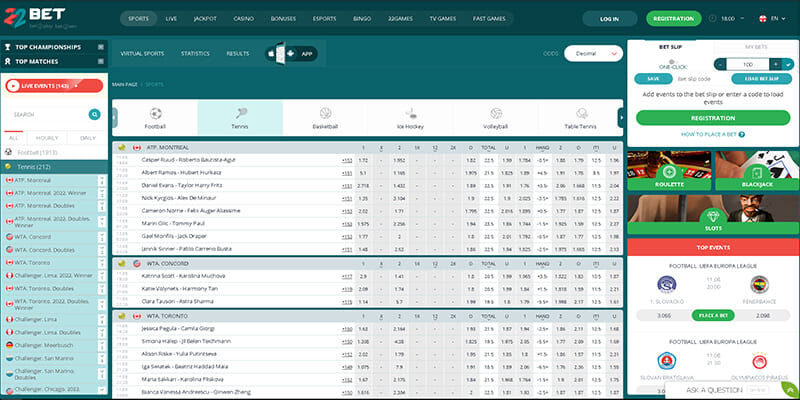Select the Basketball sport icon
The image size is (800, 400).
325,113
